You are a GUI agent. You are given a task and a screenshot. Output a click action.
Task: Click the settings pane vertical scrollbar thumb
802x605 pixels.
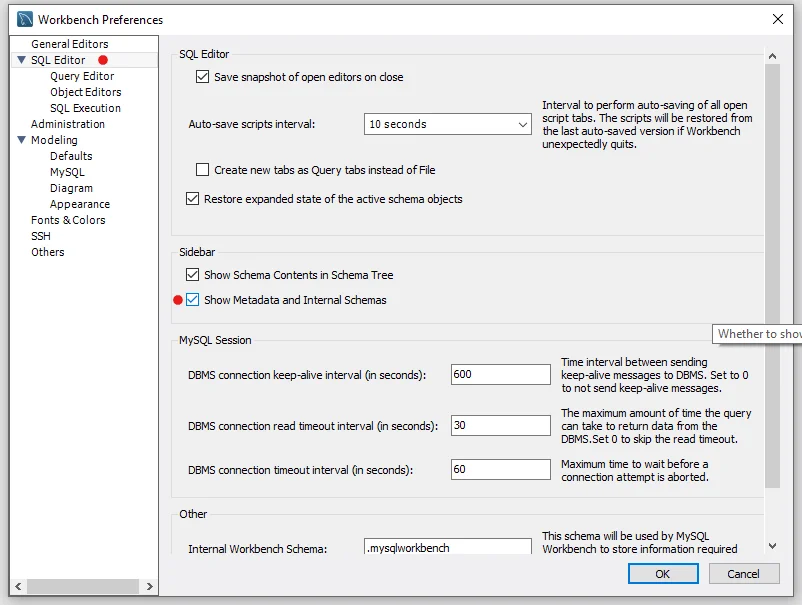[x=772, y=276]
